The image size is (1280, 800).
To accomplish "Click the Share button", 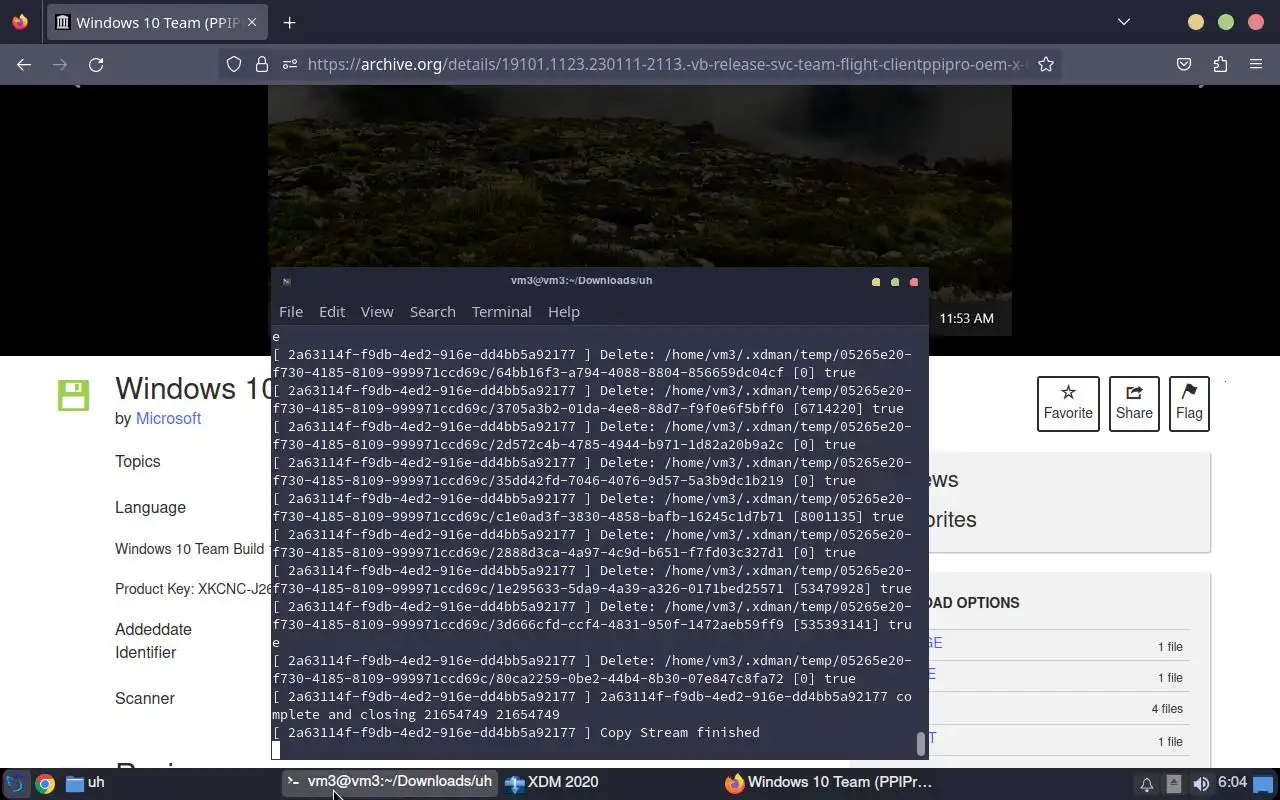I will [1134, 404].
